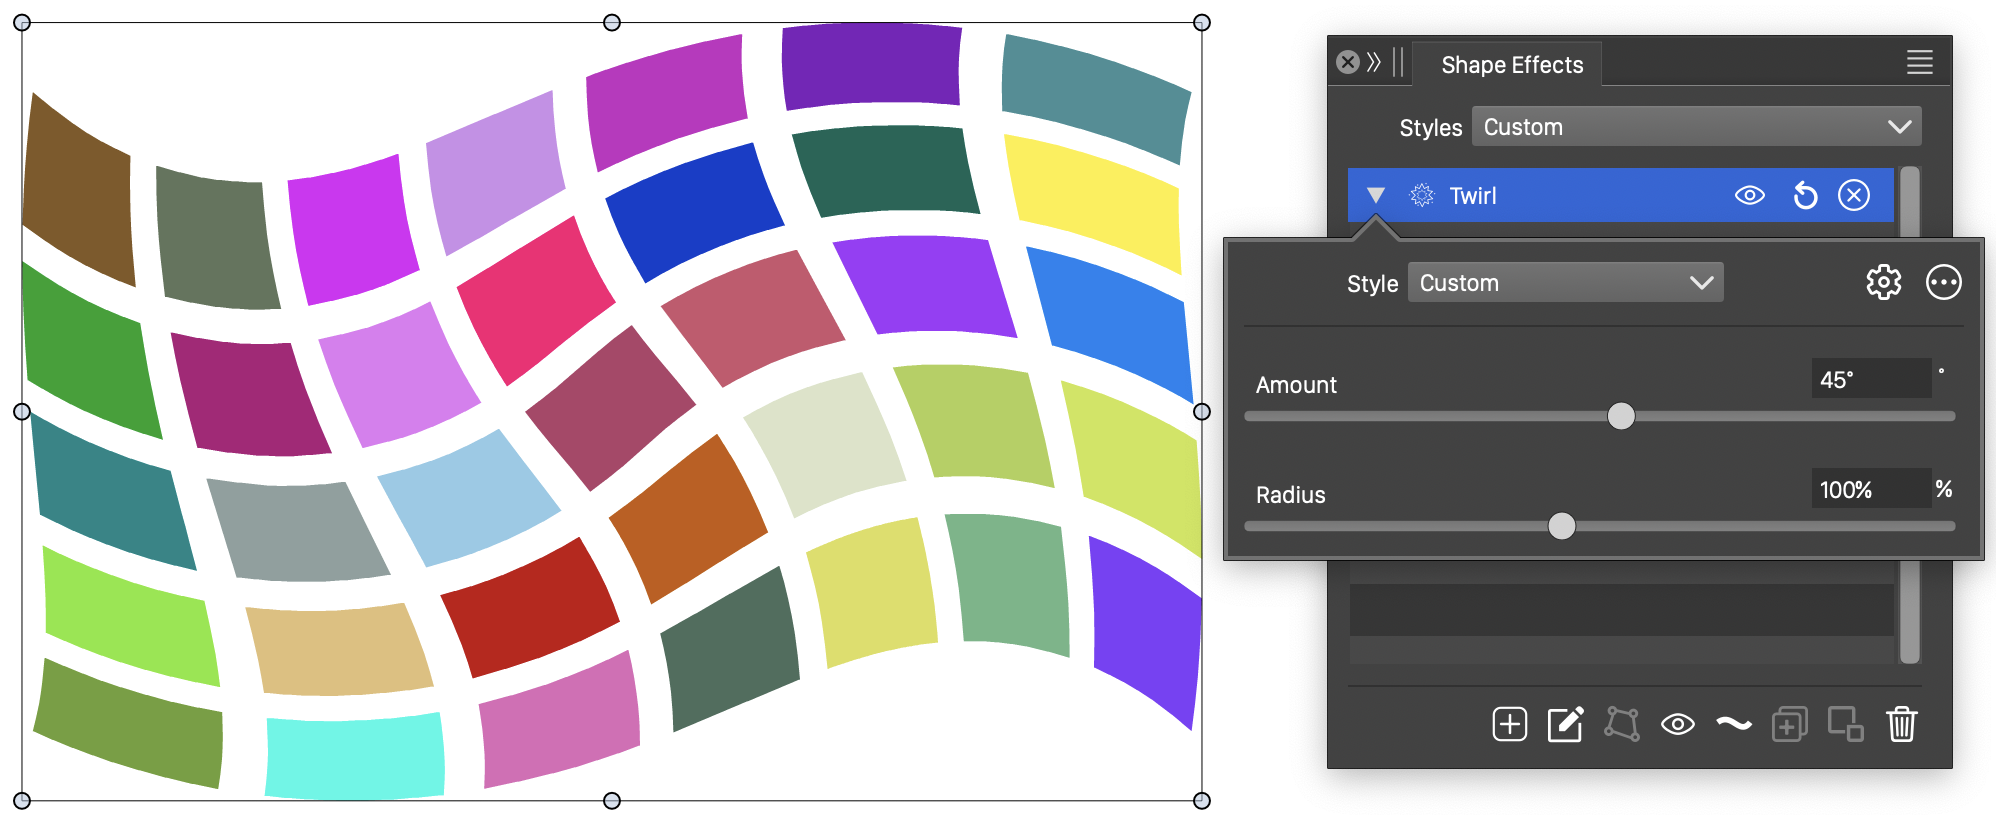The image size is (1996, 828).
Task: Click the wave tilde icon in bottom toolbar
Action: 1733,724
